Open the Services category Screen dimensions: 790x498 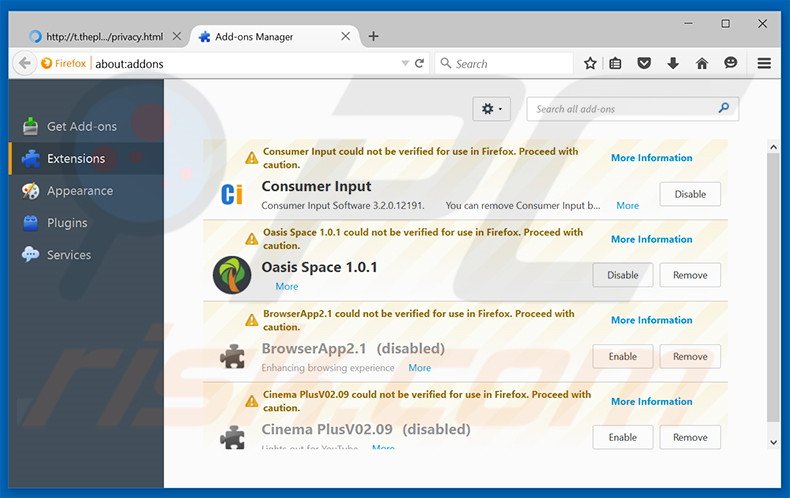pyautogui.click(x=86, y=255)
